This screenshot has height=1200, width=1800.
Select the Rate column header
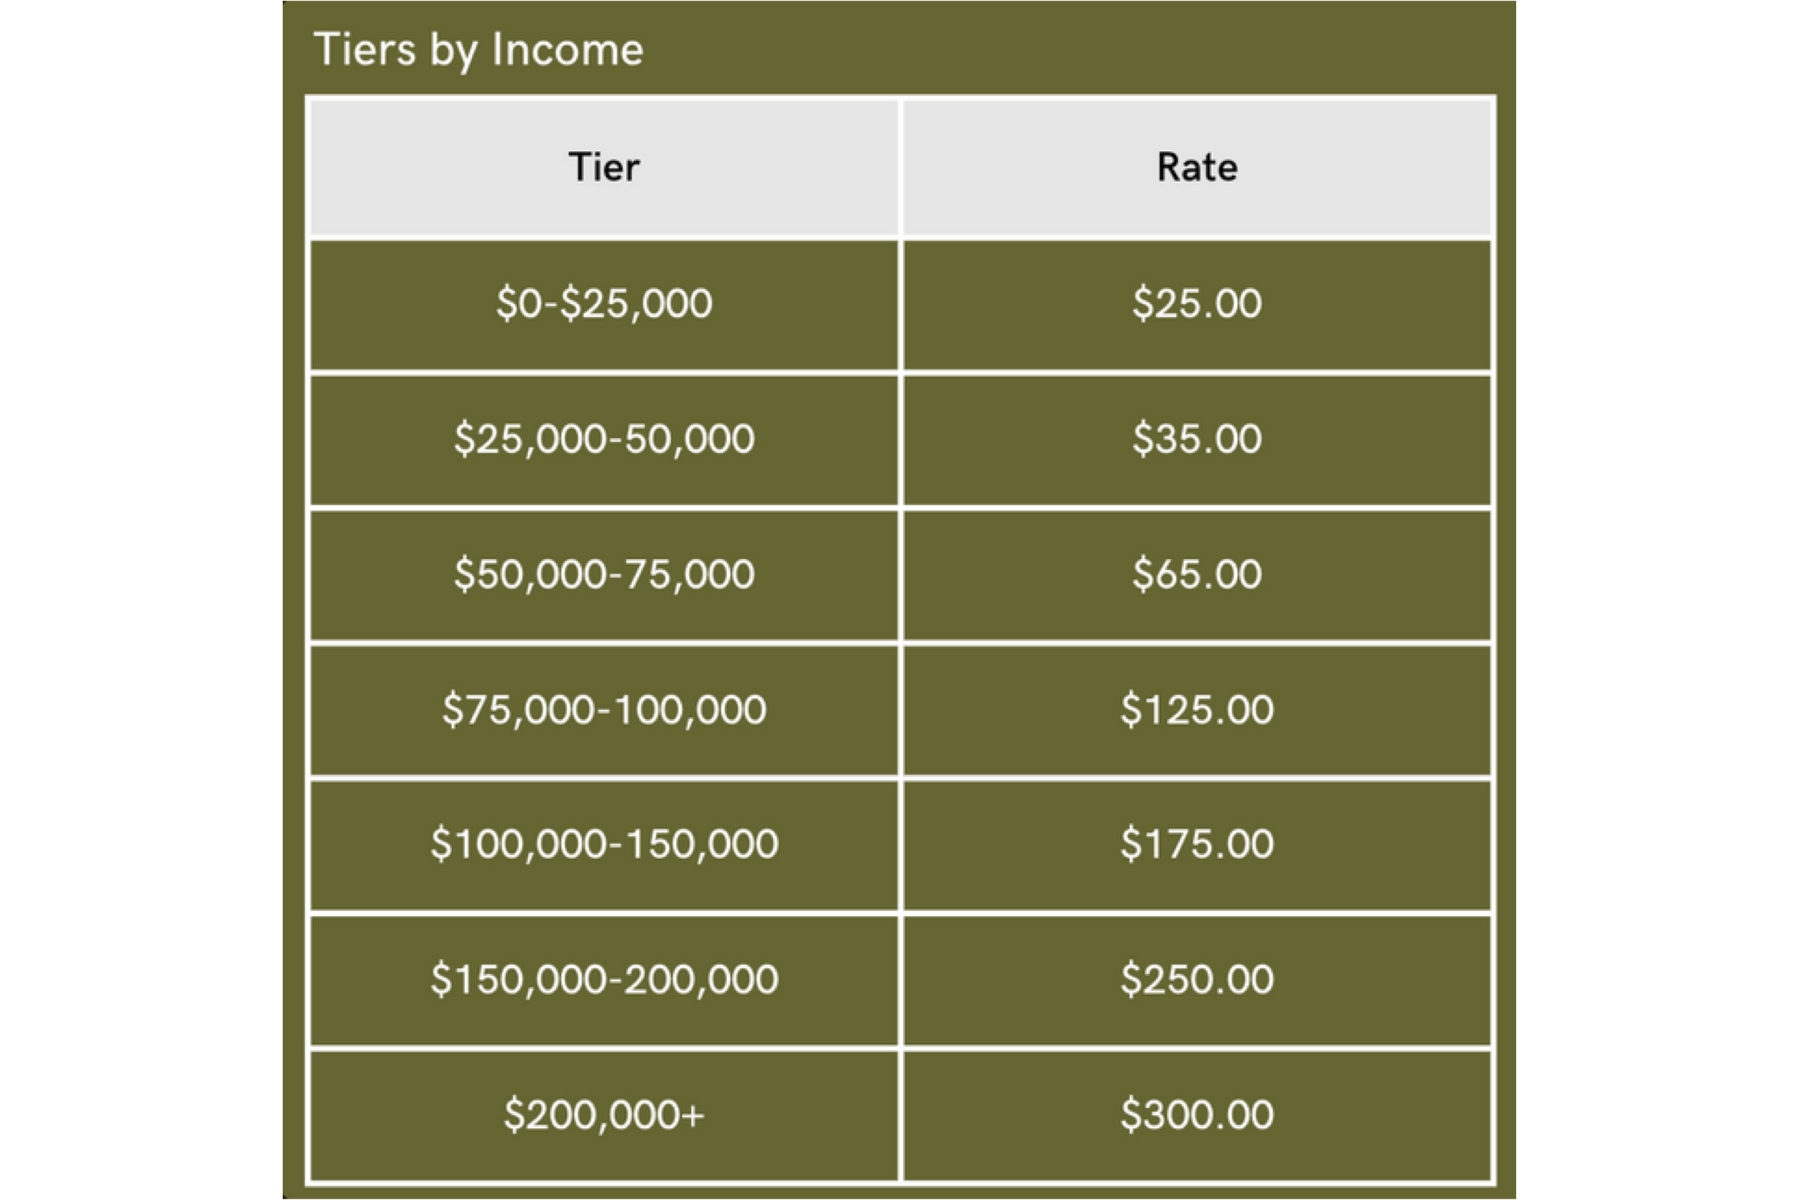[x=1197, y=167]
